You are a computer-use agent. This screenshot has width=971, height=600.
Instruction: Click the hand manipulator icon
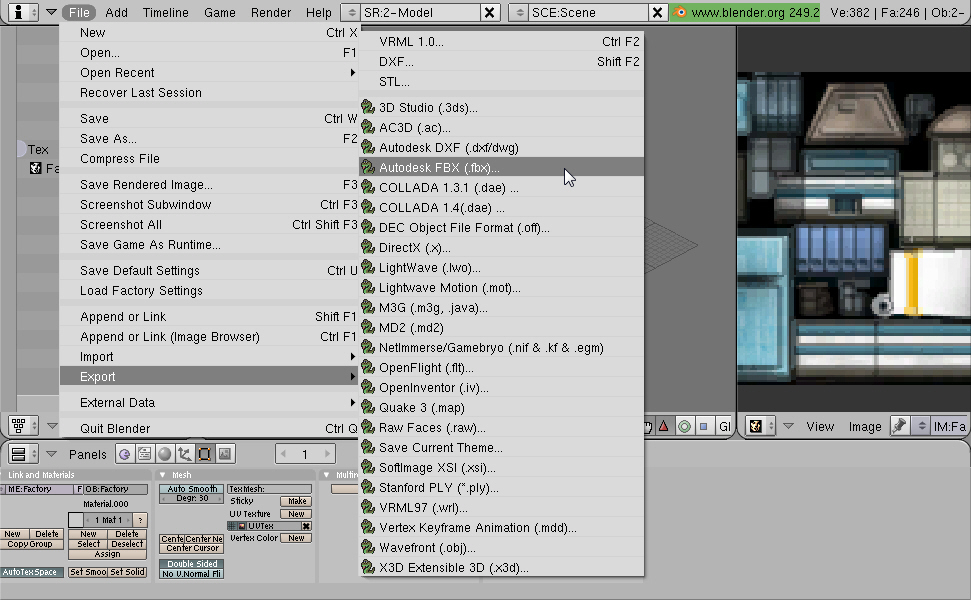648,426
